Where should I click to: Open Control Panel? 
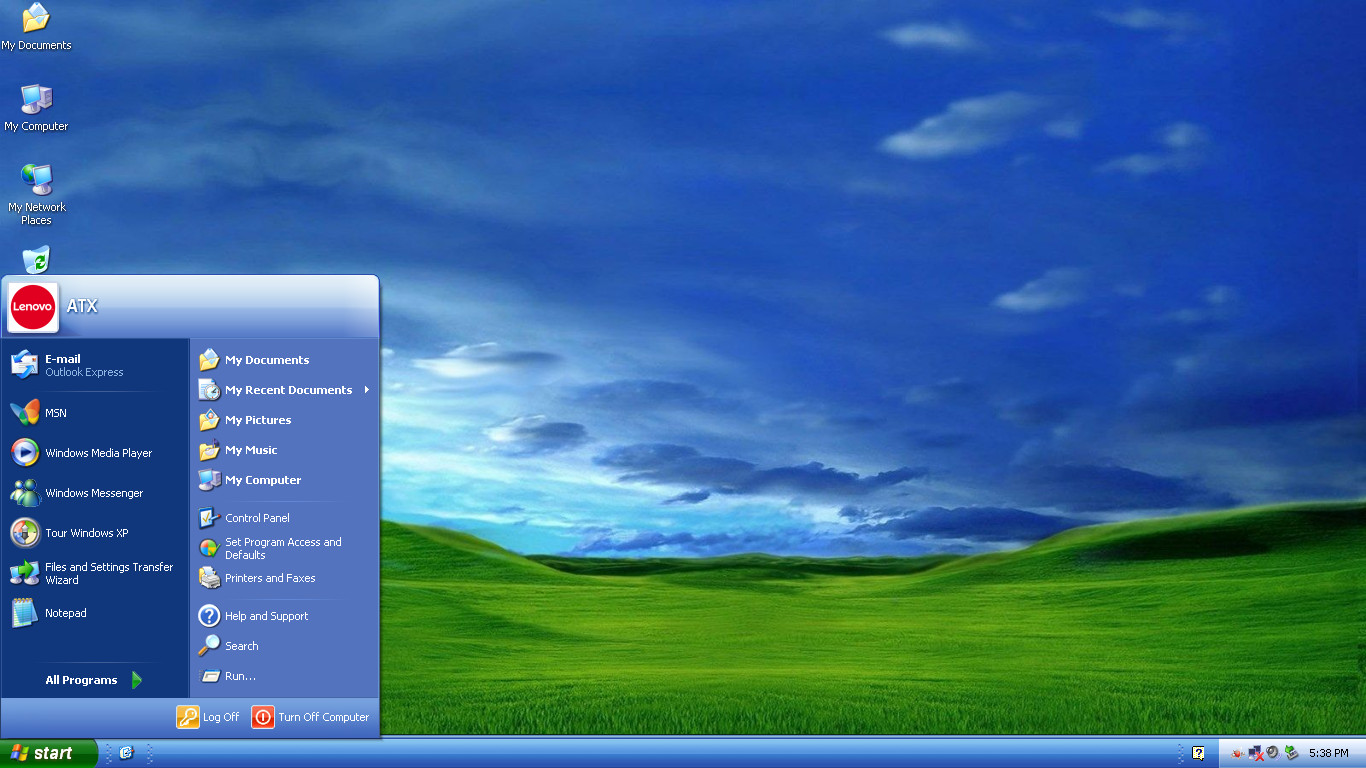[284, 518]
